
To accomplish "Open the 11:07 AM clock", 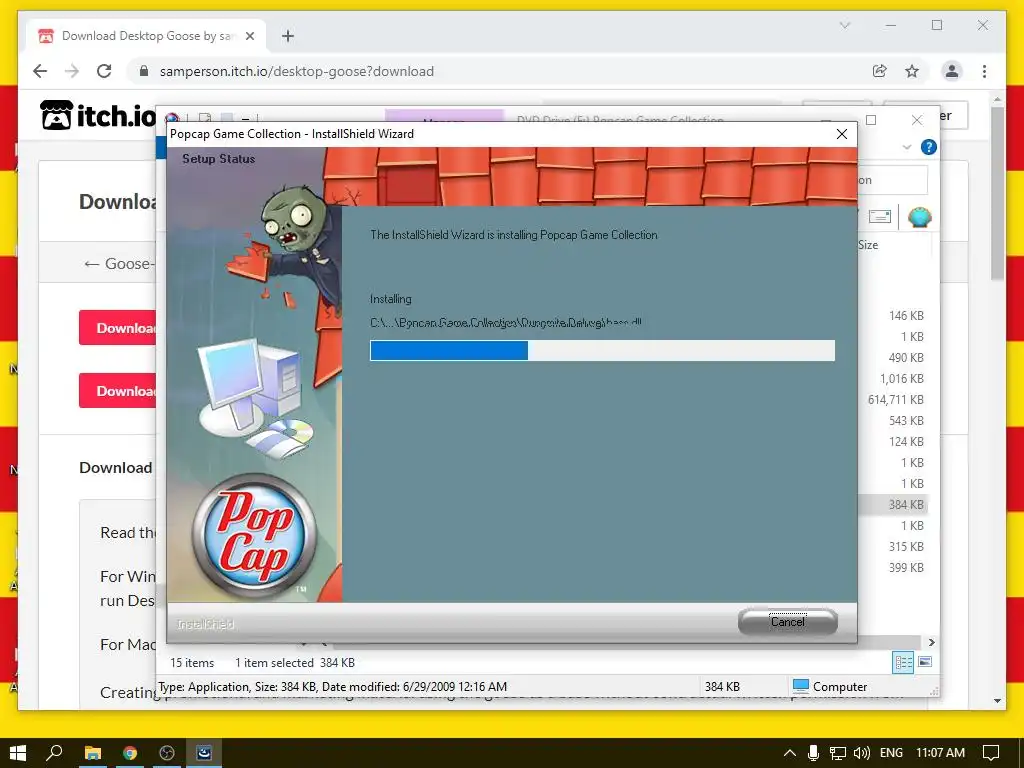I will click(x=940, y=753).
